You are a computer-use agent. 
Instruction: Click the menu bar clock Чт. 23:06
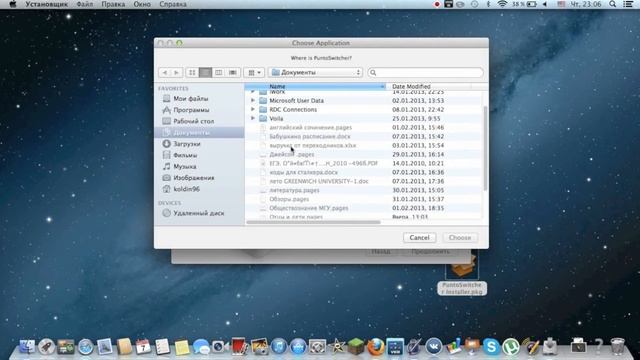click(585, 4)
